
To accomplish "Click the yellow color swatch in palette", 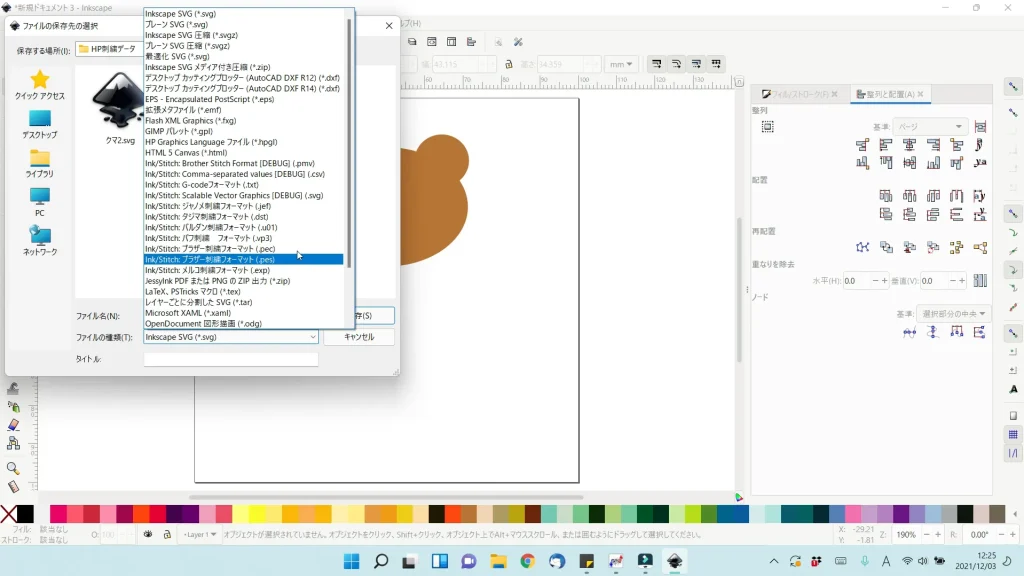I will (257, 514).
